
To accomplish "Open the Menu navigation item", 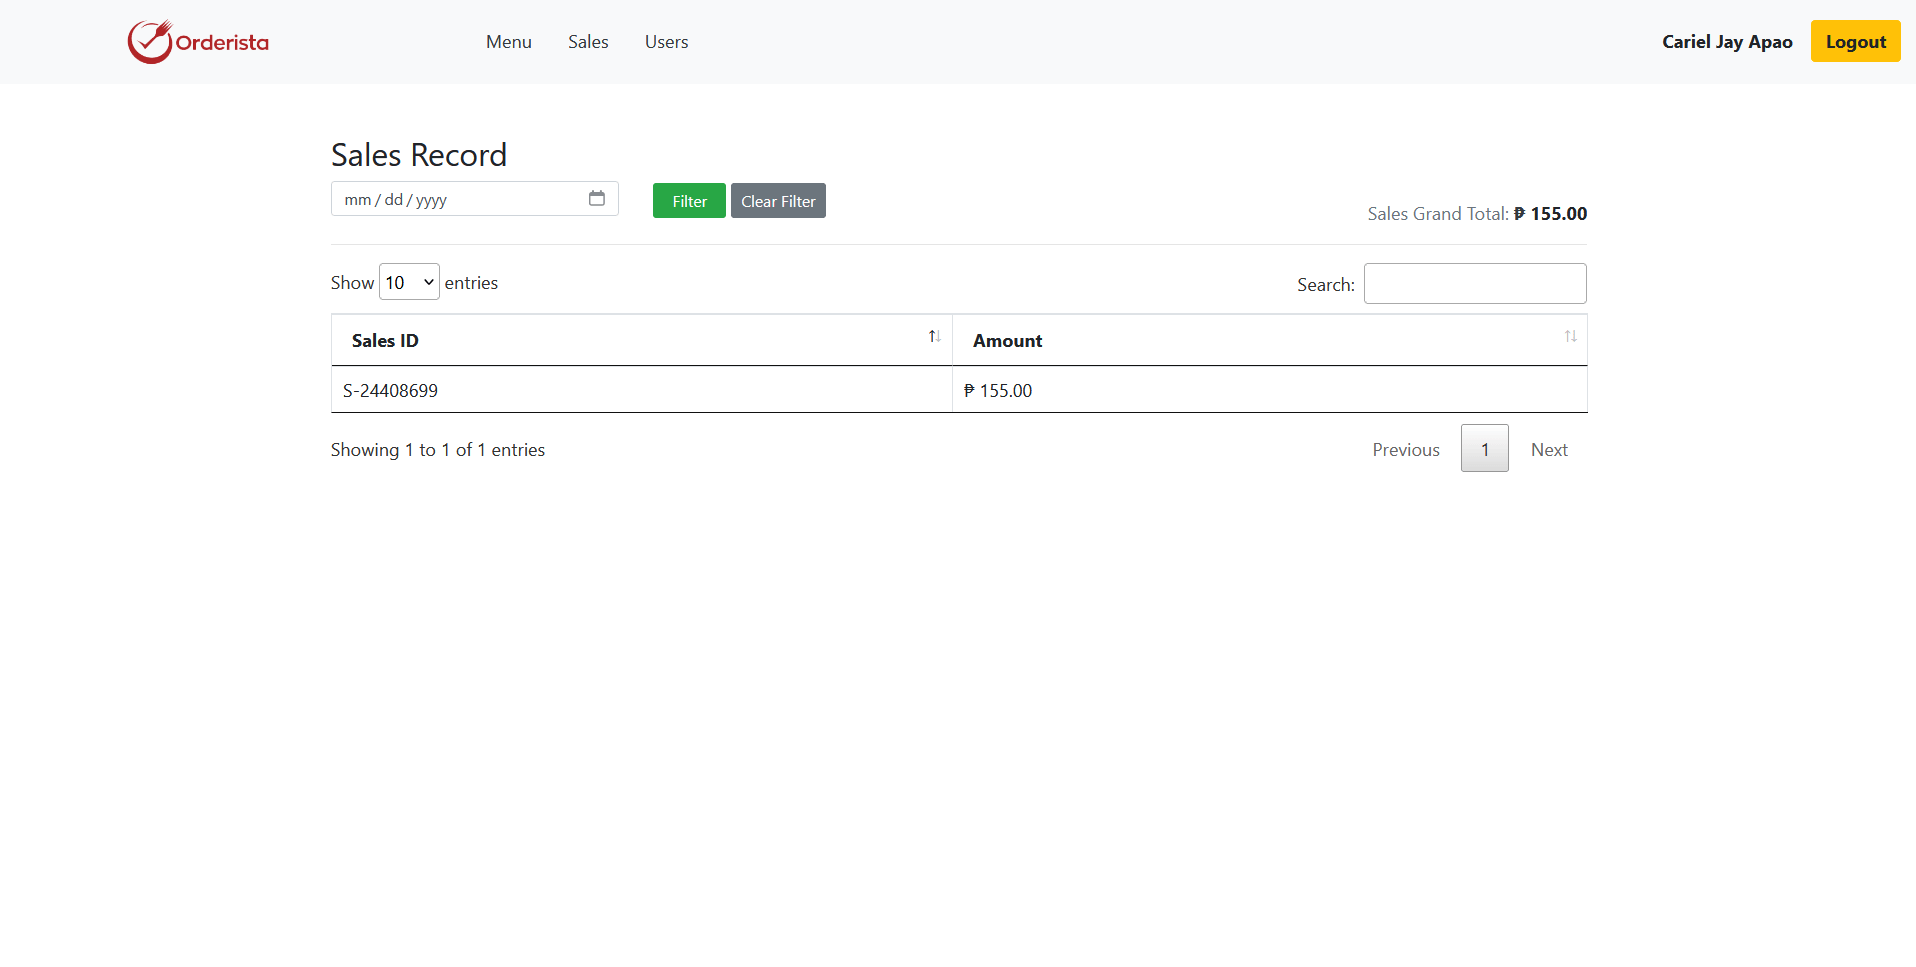I will click(508, 42).
